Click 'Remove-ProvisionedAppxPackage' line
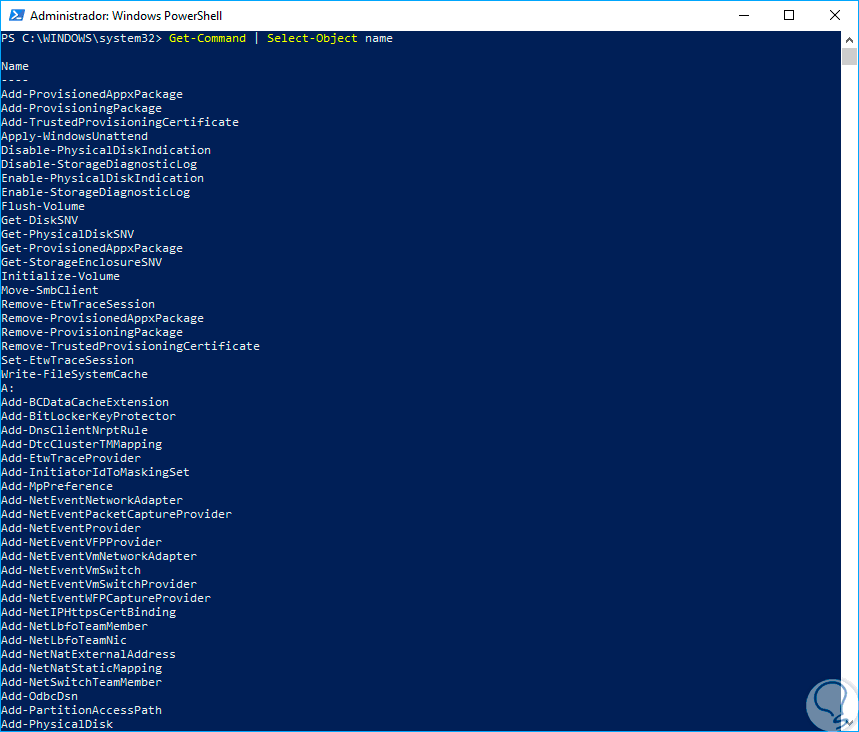Viewport: 859px width, 732px height. tap(102, 318)
